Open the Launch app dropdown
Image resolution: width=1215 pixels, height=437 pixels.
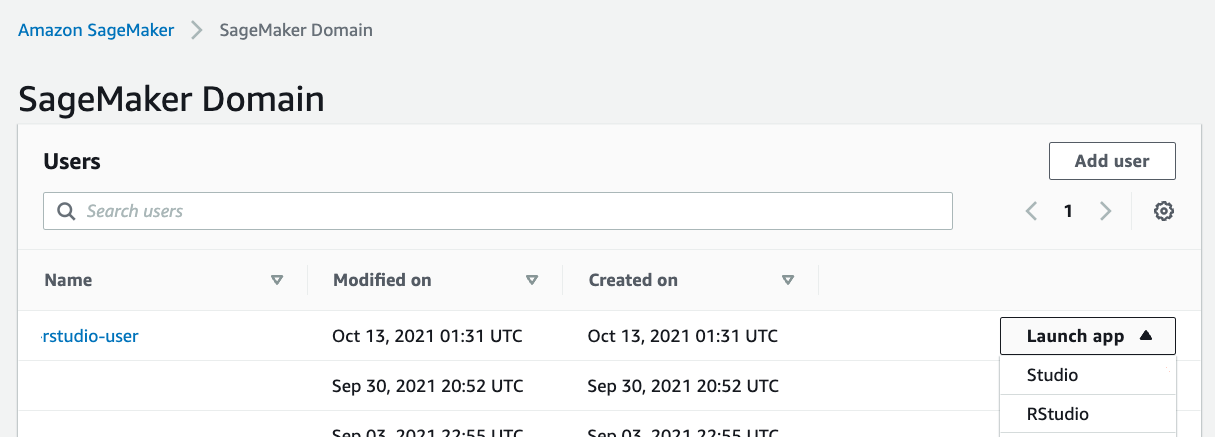click(1088, 336)
